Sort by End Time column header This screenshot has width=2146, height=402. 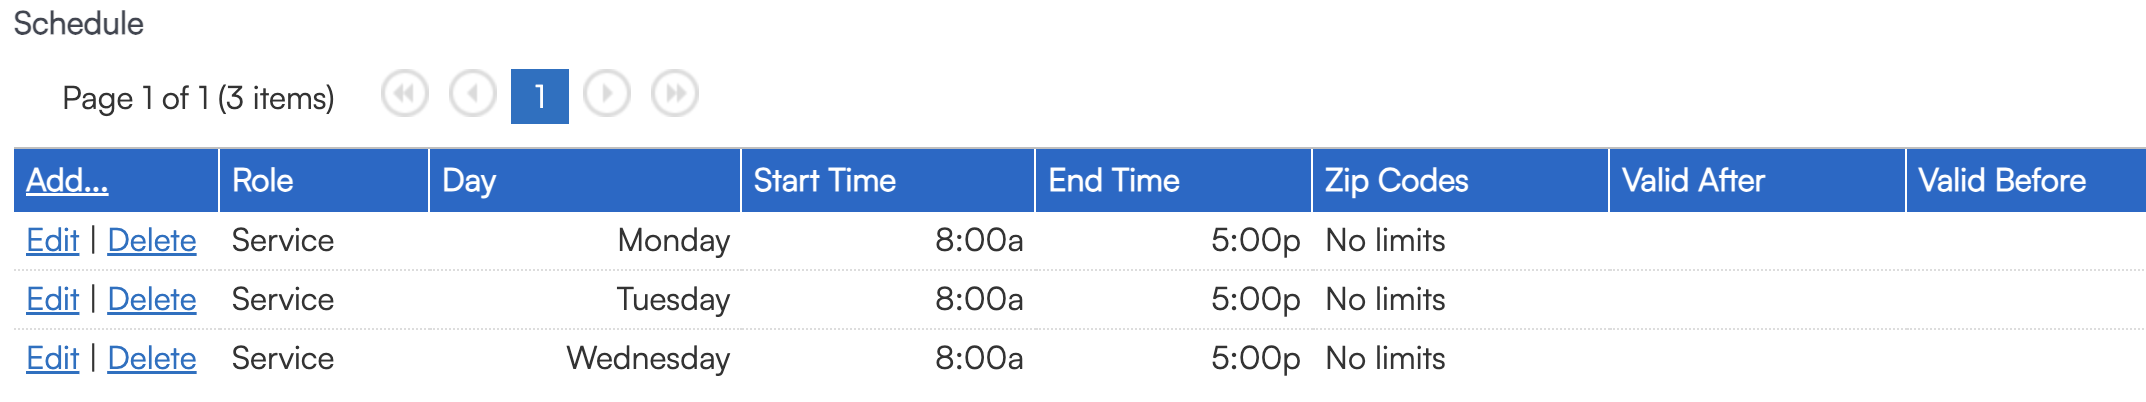1114,181
